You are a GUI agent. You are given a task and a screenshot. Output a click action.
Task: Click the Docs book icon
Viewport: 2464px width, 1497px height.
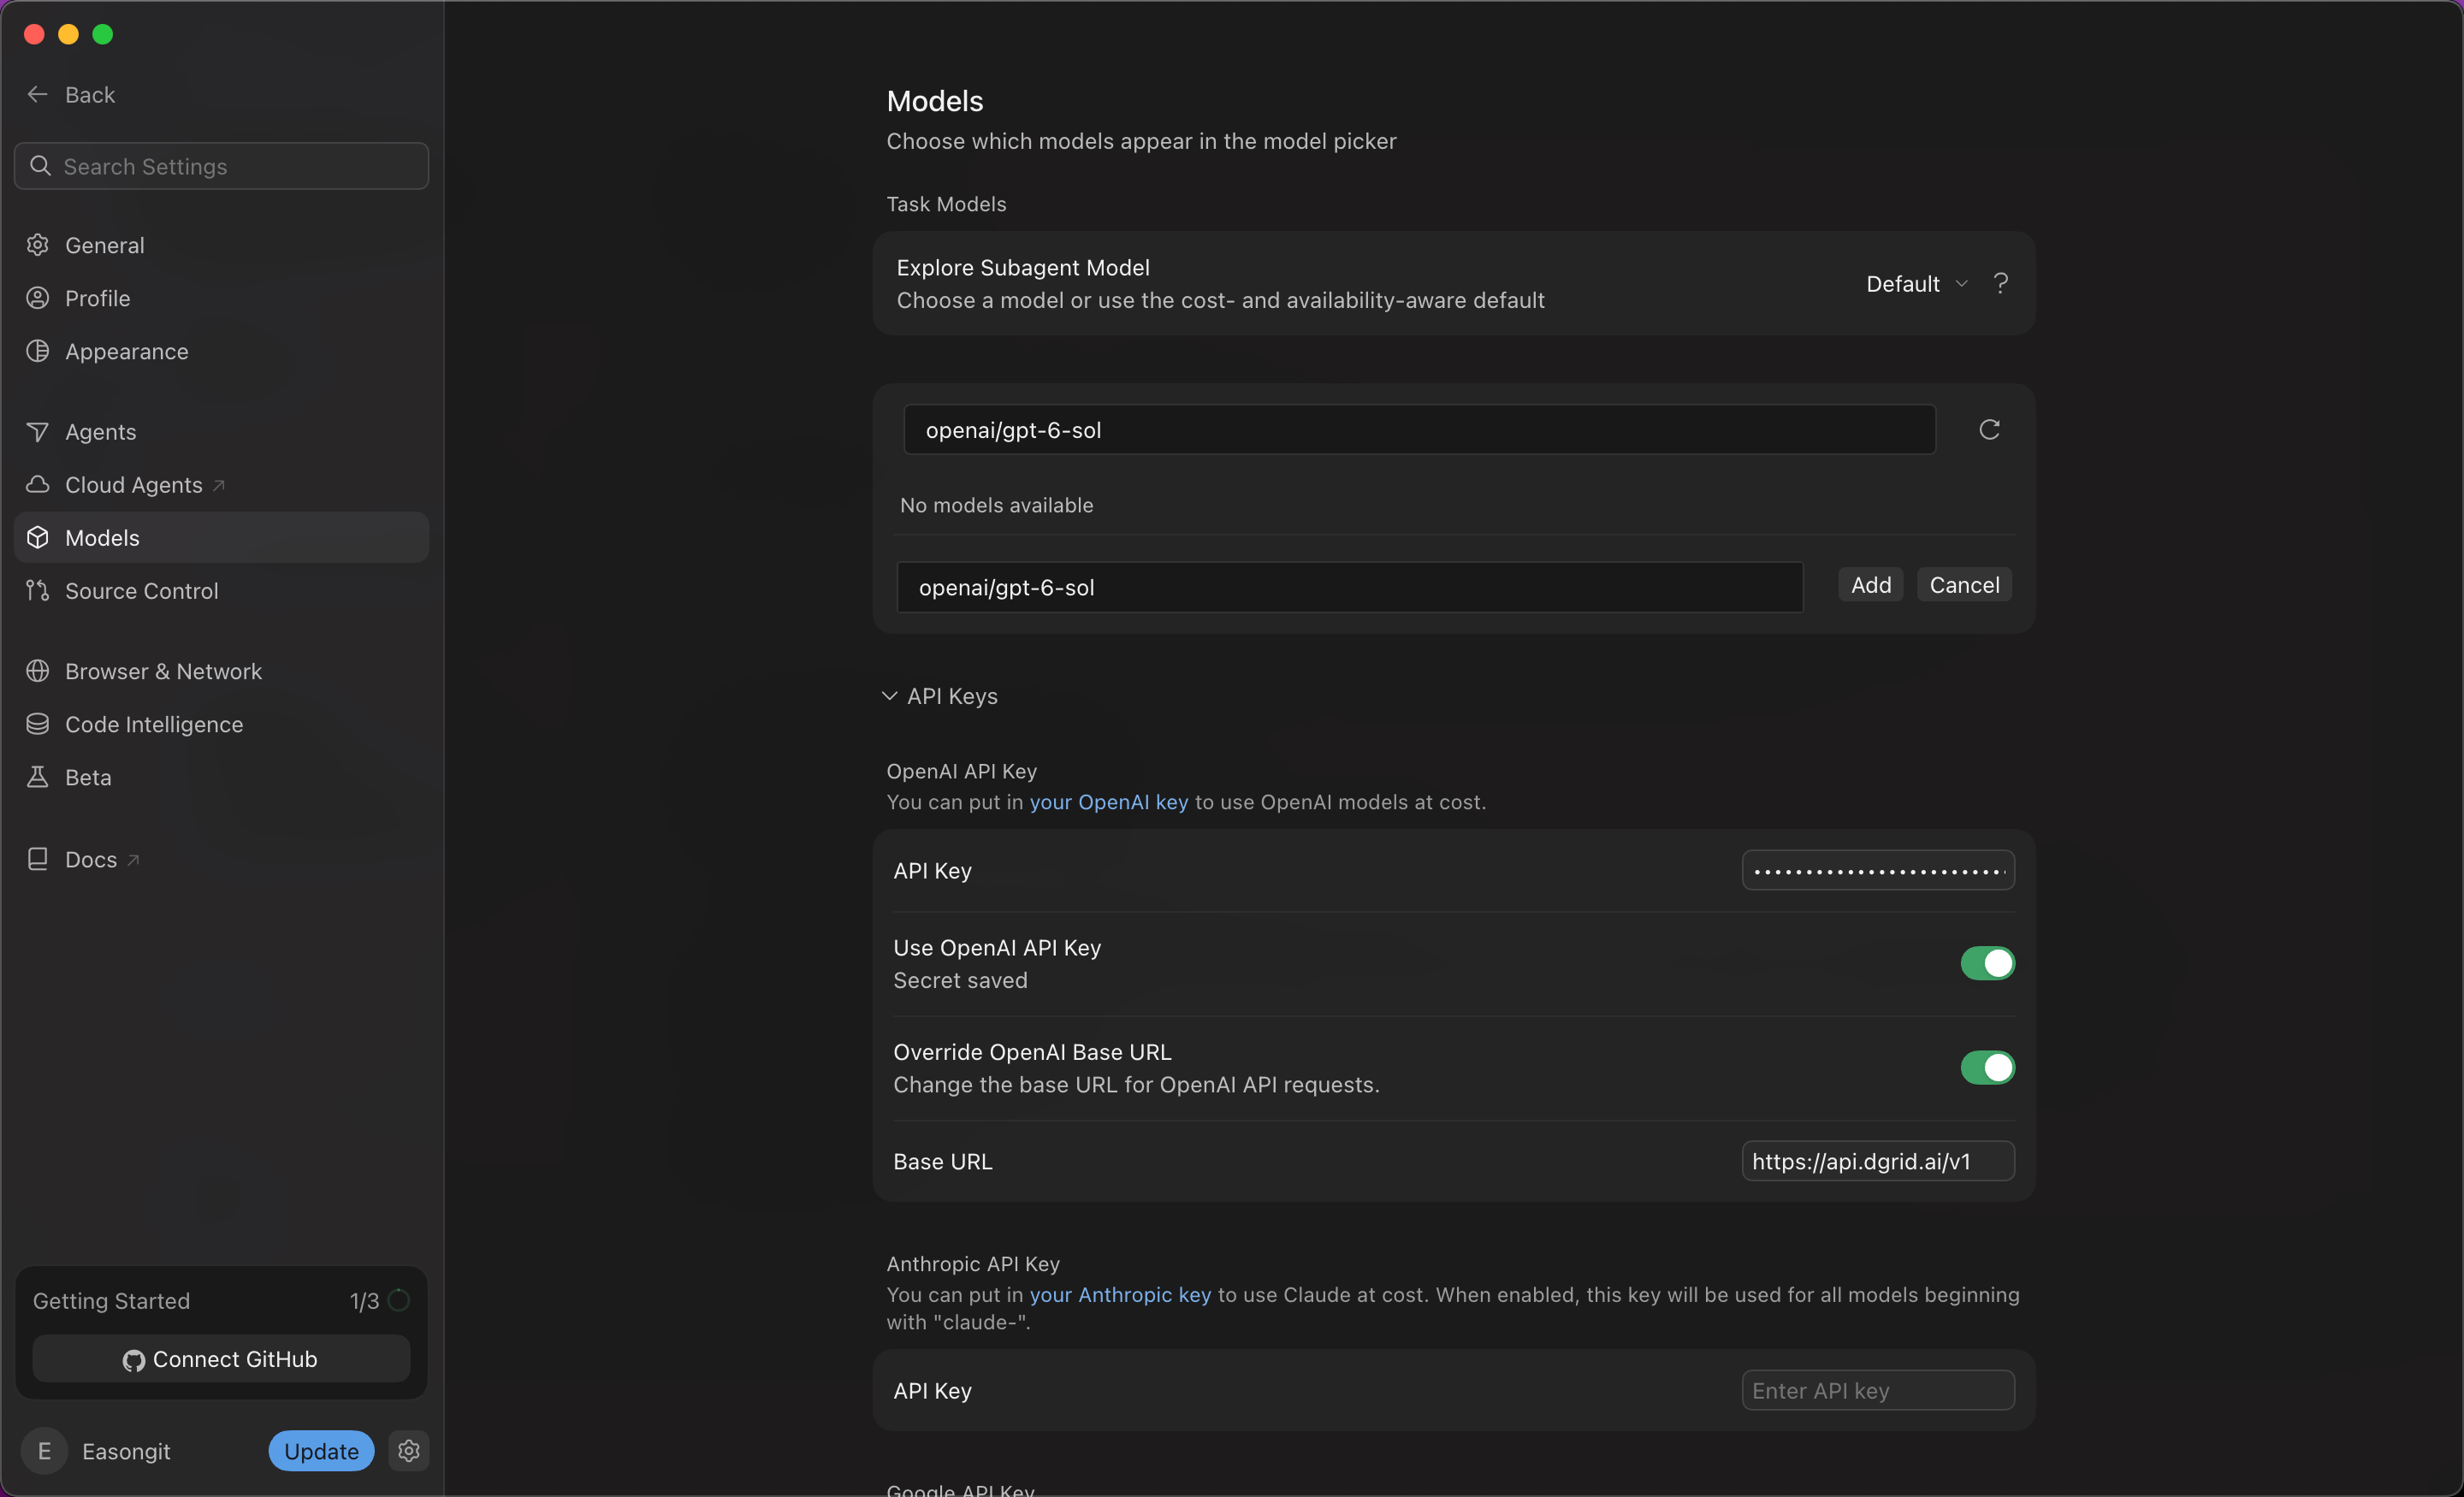pyautogui.click(x=38, y=859)
